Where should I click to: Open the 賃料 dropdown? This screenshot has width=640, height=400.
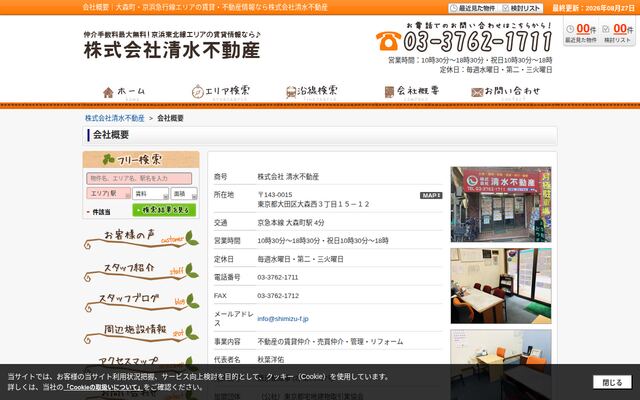tap(150, 193)
